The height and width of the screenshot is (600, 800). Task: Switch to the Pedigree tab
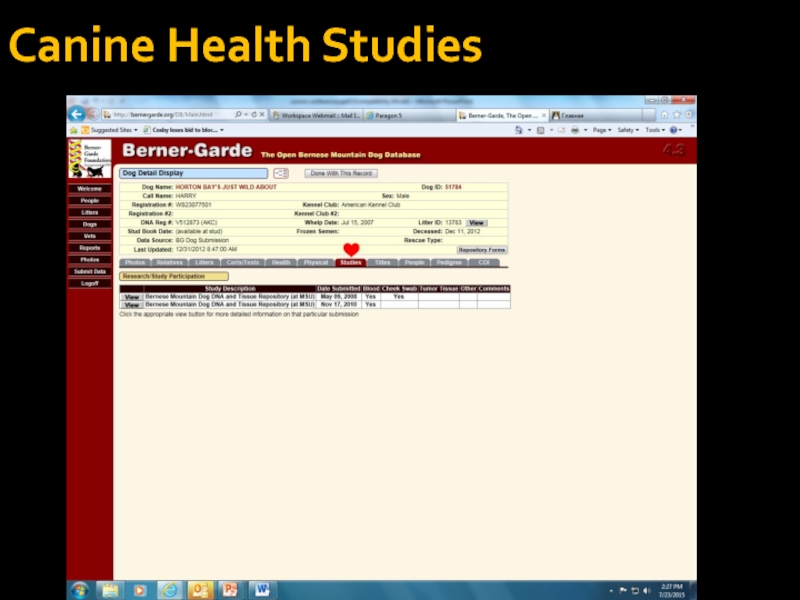click(x=449, y=262)
